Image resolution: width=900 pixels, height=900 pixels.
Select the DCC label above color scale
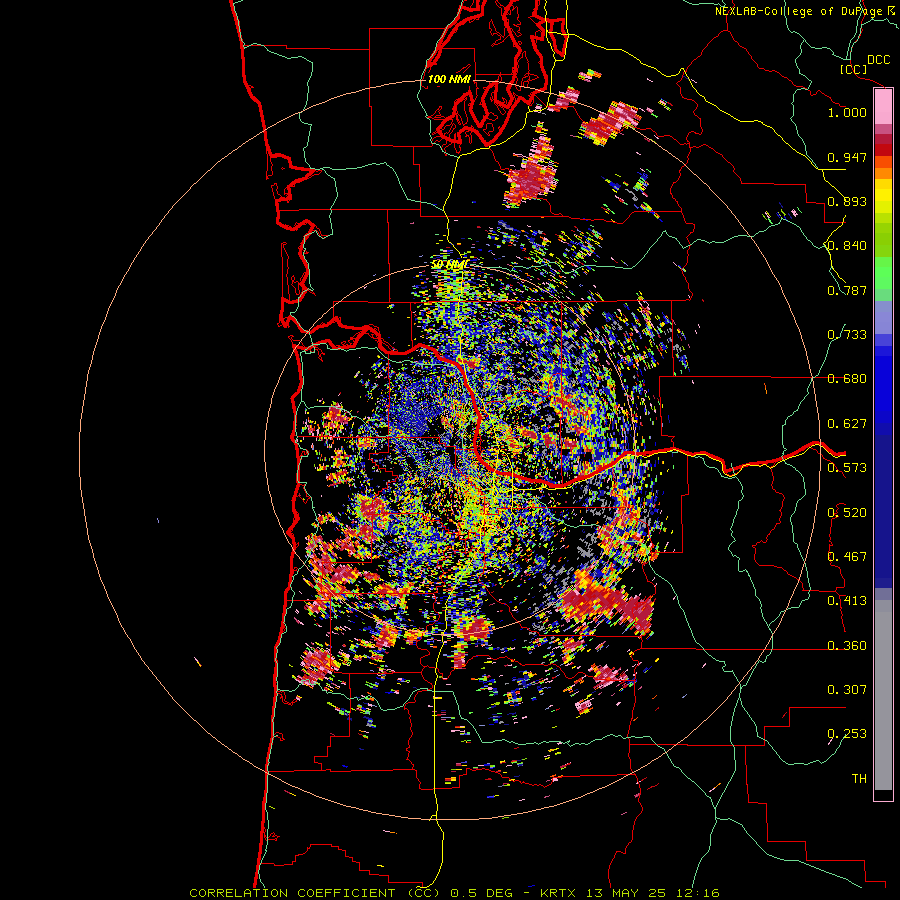point(878,60)
